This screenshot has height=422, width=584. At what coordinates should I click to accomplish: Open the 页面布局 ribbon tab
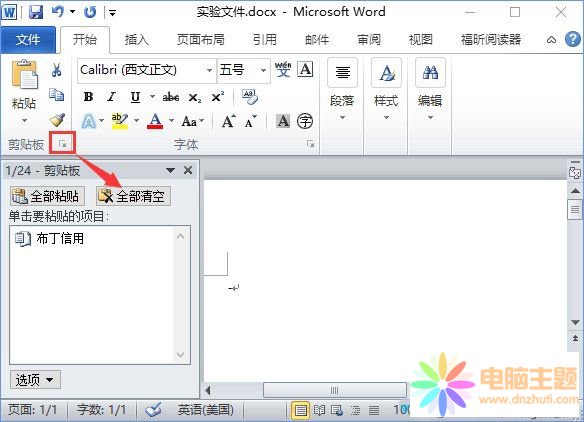[201, 39]
